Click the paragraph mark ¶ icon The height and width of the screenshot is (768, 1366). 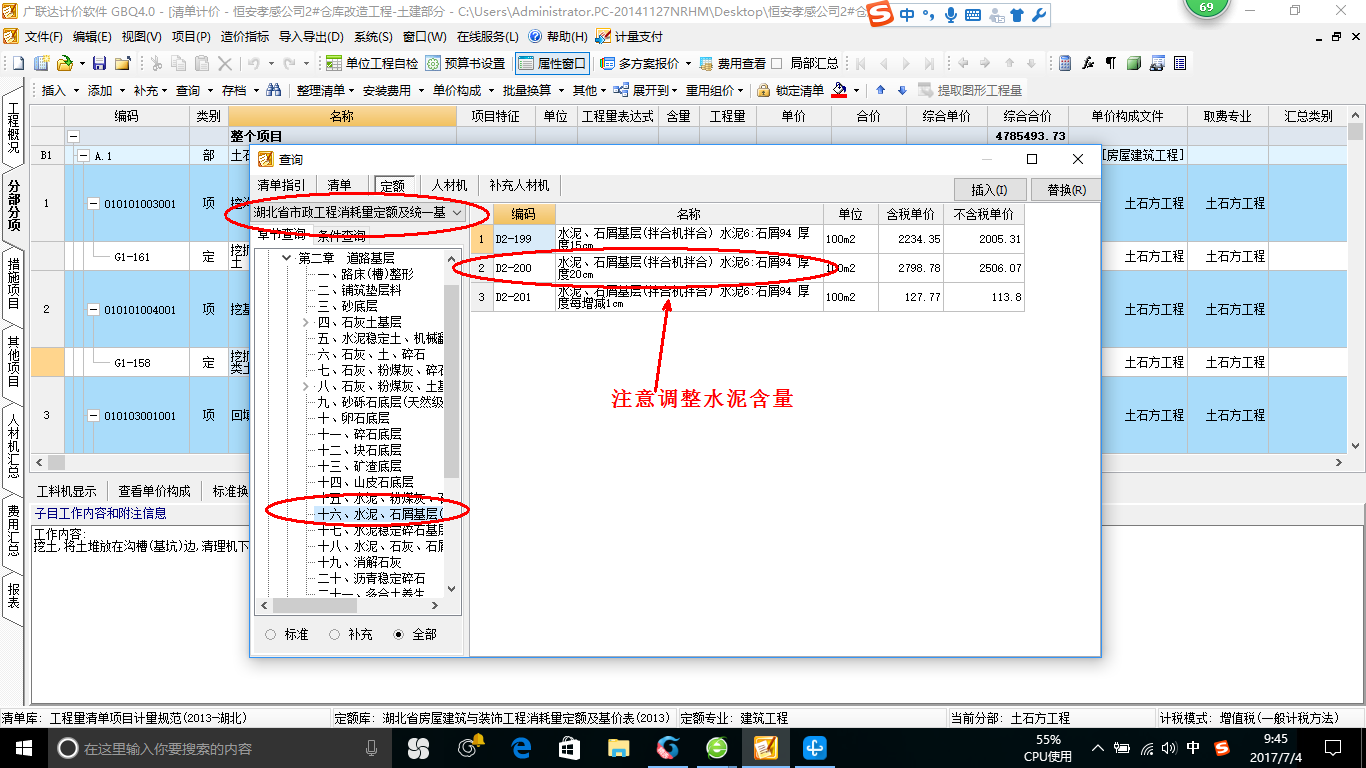1111,63
